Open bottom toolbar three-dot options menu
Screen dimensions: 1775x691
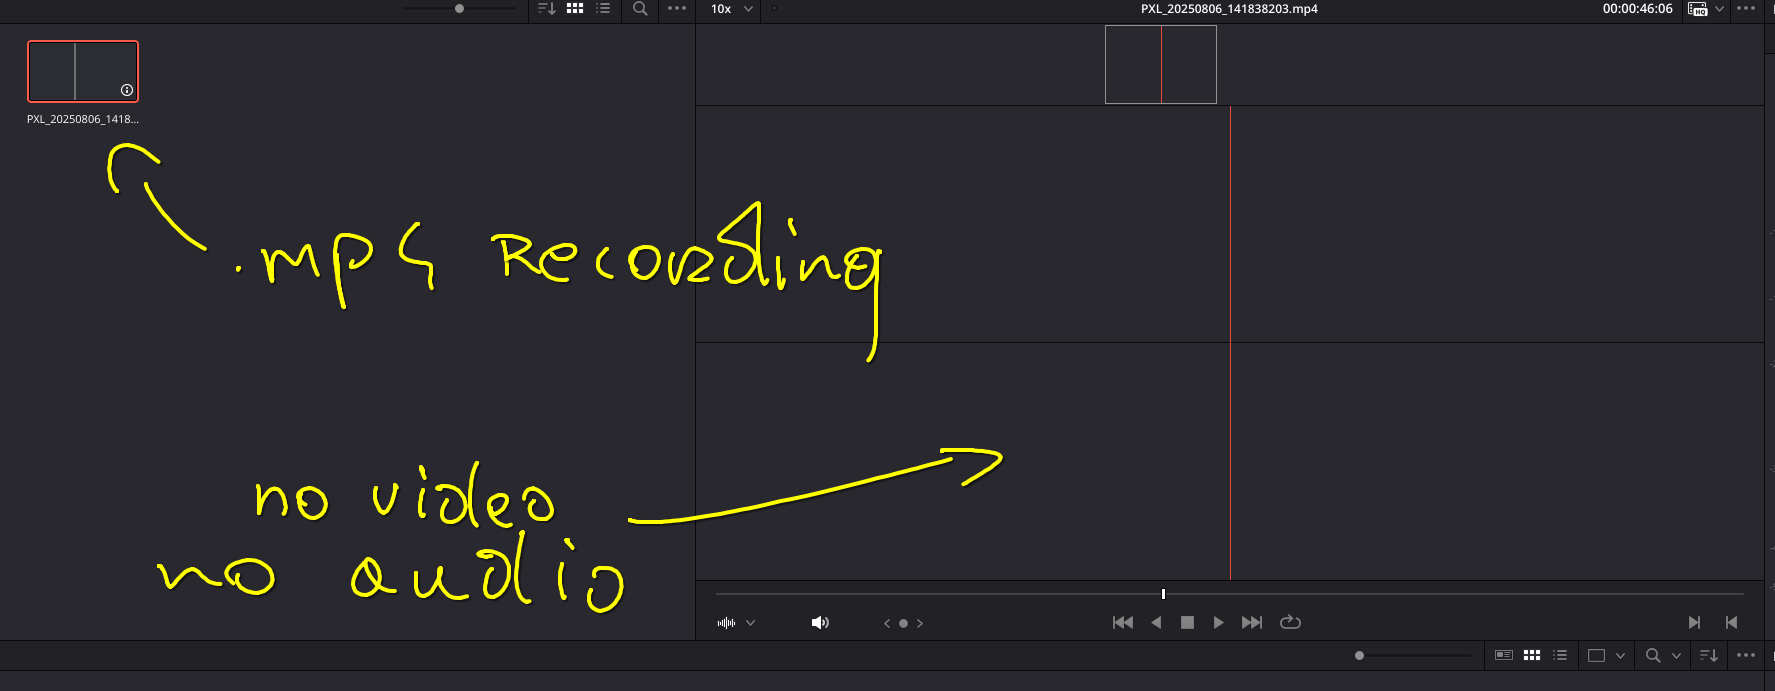pos(1746,655)
